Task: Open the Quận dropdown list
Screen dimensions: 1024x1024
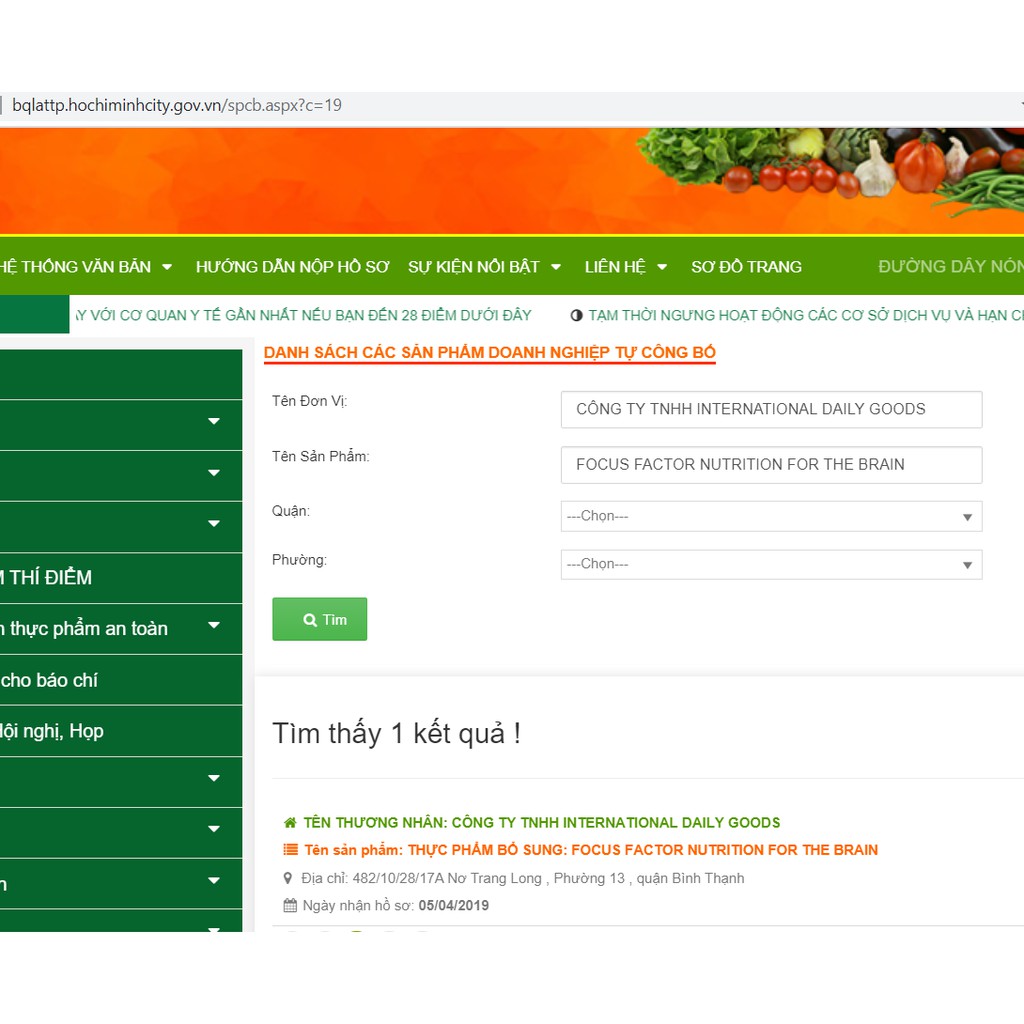Action: 771,516
